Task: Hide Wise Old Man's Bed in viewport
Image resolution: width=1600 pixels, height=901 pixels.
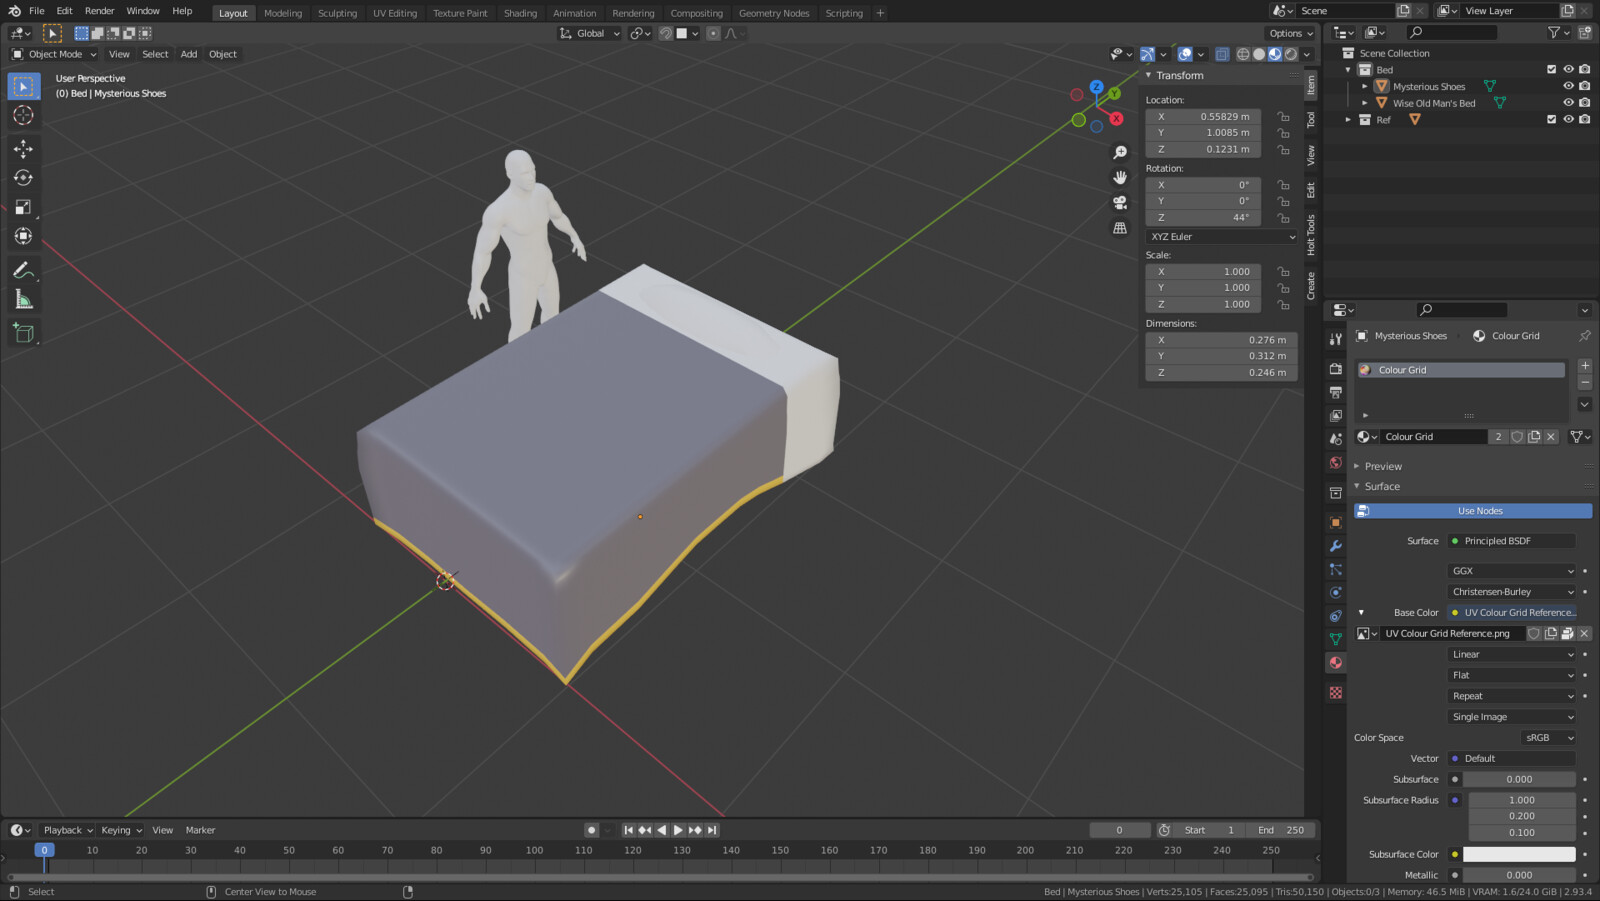Action: [x=1568, y=103]
